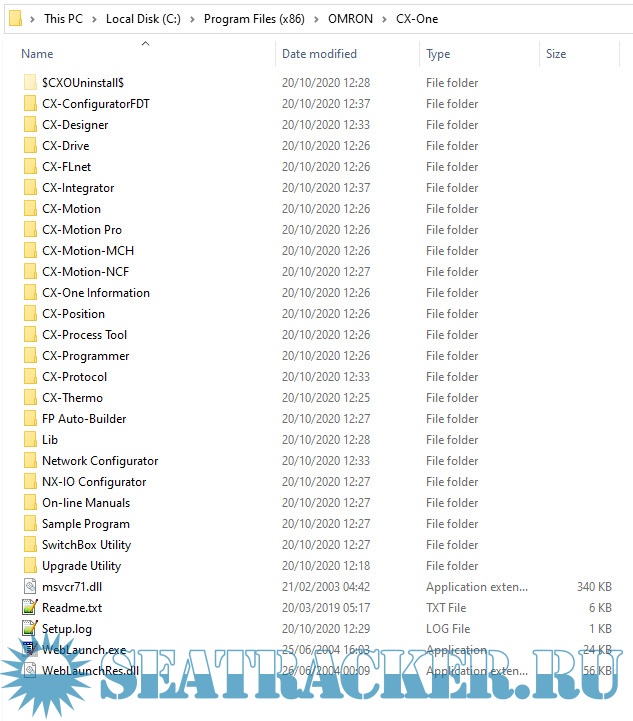This screenshot has width=633, height=721.
Task: Sort by Date modified column header
Action: (x=319, y=54)
